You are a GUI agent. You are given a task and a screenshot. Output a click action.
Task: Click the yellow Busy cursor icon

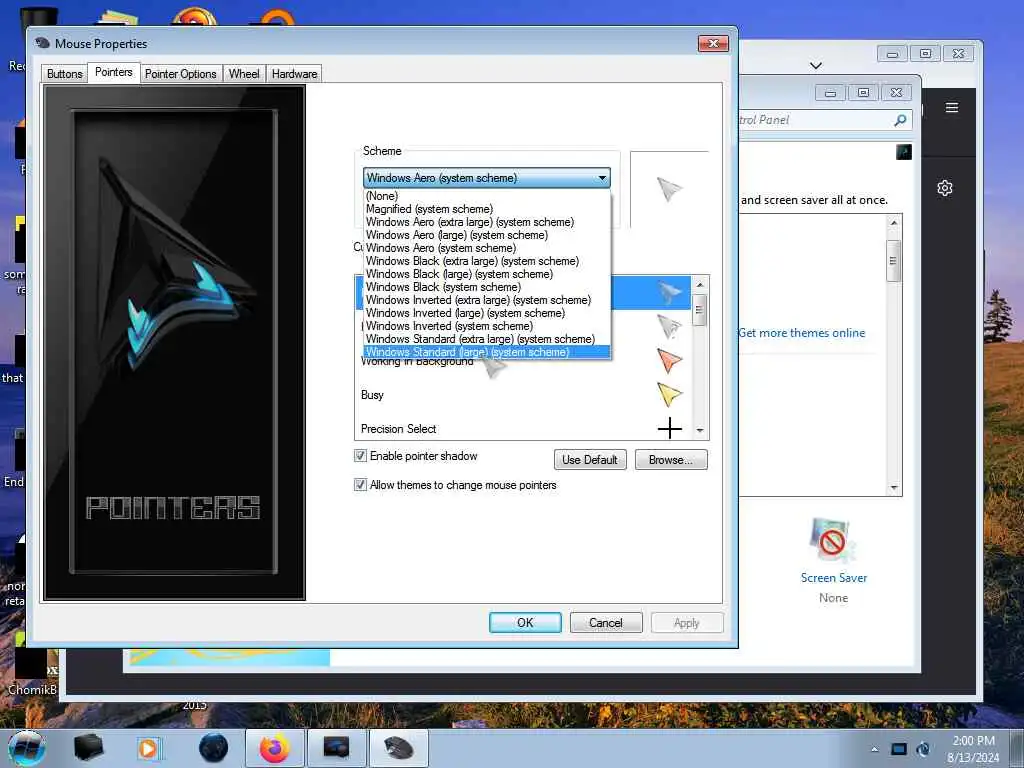[x=669, y=394]
